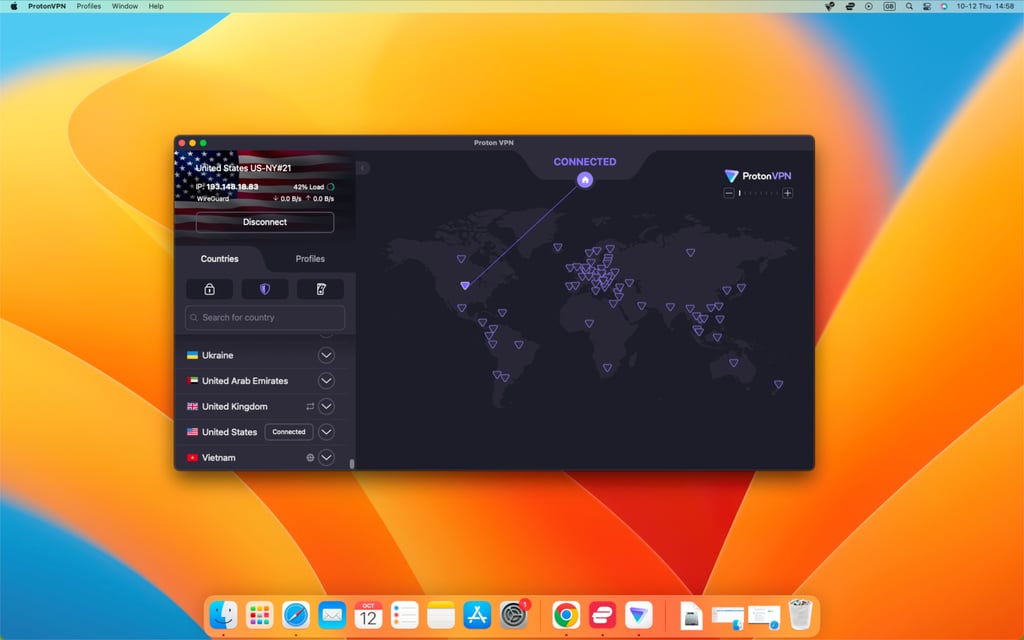The height and width of the screenshot is (640, 1024).
Task: Click the map zoom slider track
Action: coord(758,193)
